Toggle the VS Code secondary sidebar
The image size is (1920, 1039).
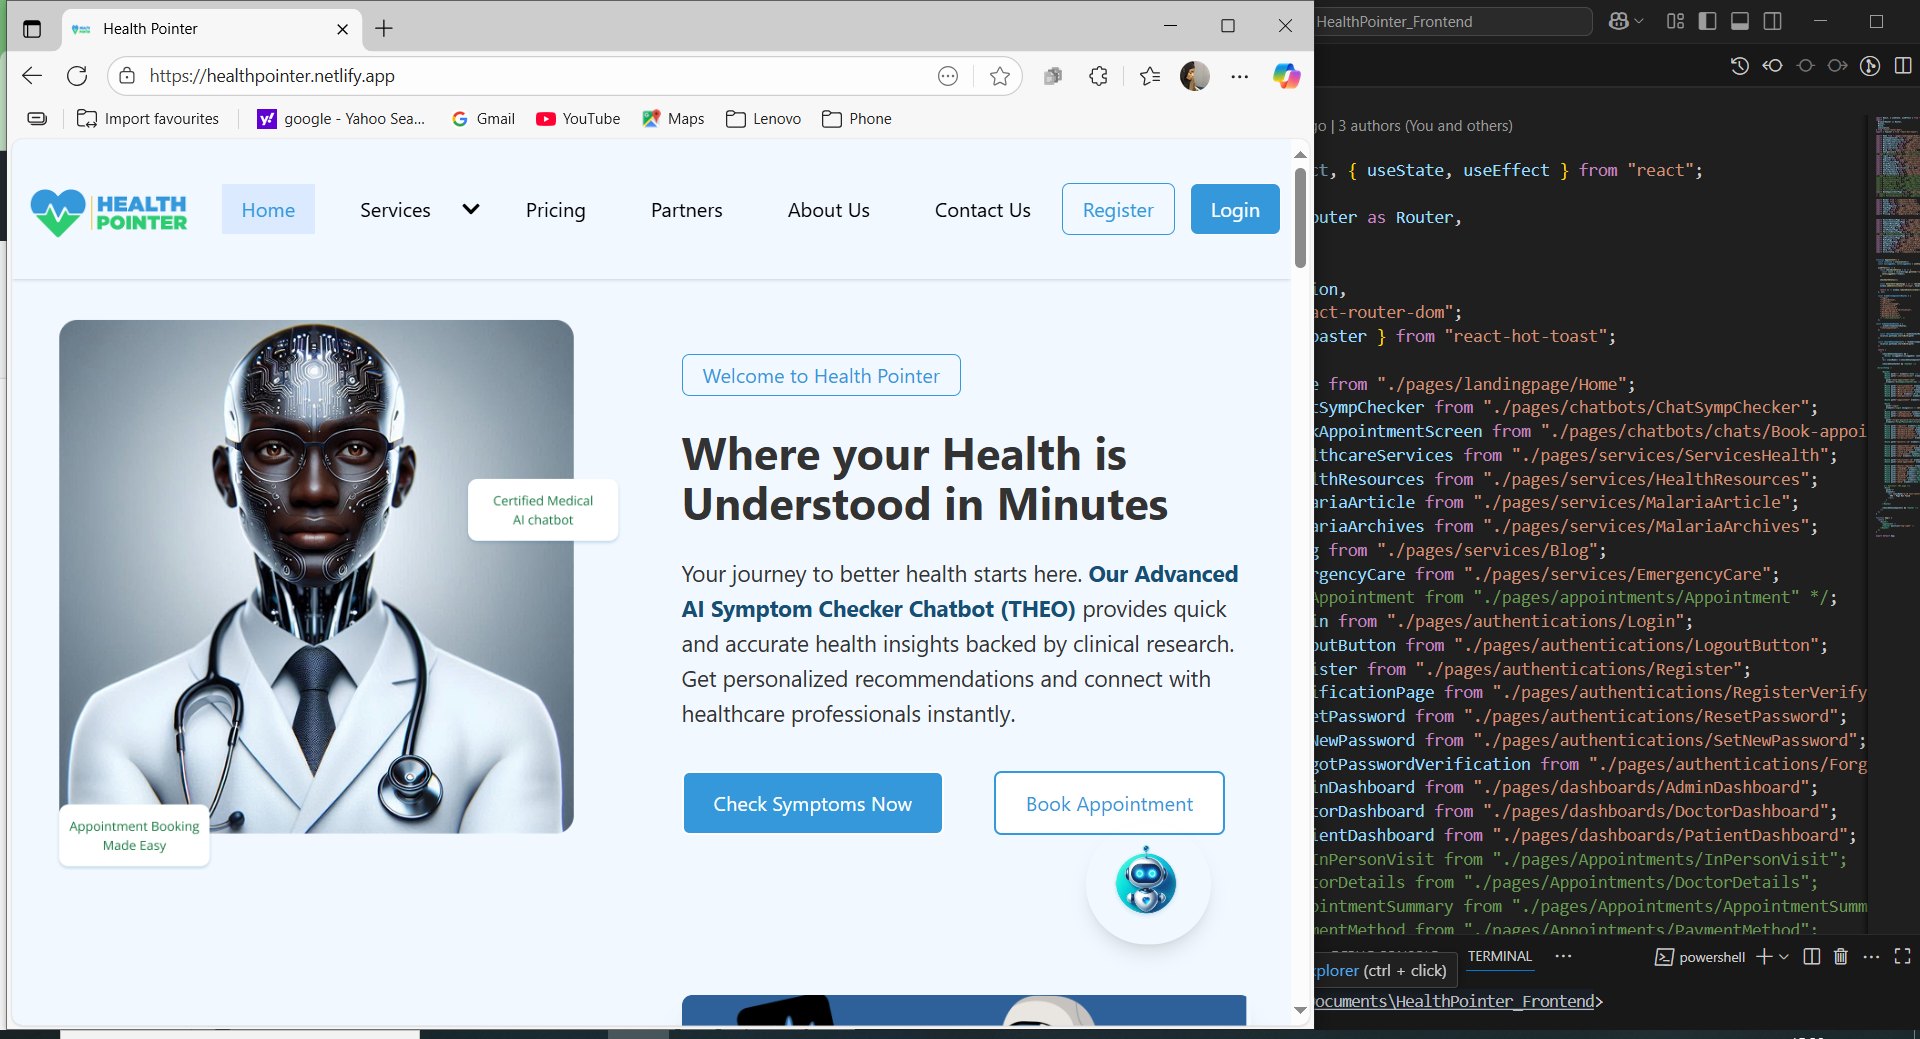coord(1773,21)
